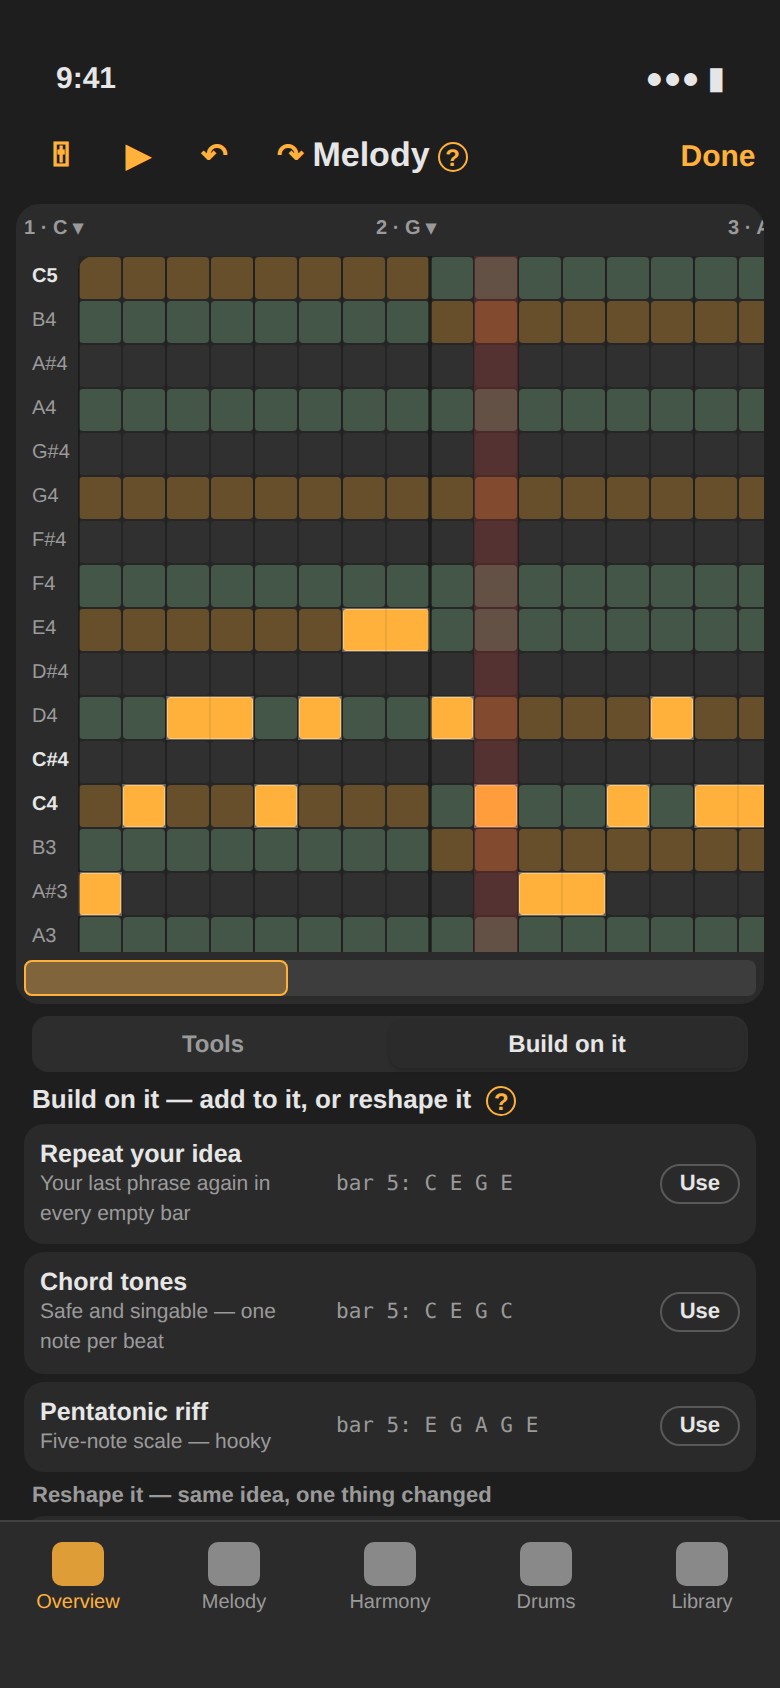
Task: Select the A#3 note at first step
Action: click(100, 894)
